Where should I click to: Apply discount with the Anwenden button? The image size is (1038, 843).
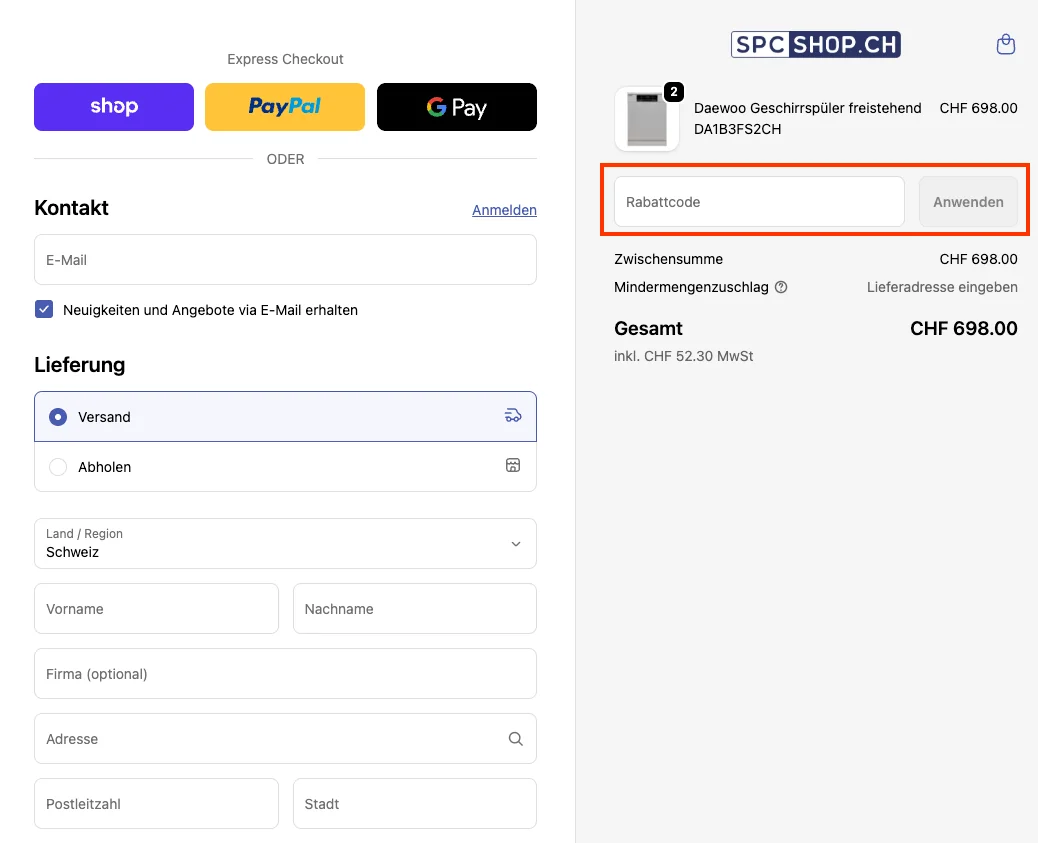click(x=967, y=201)
